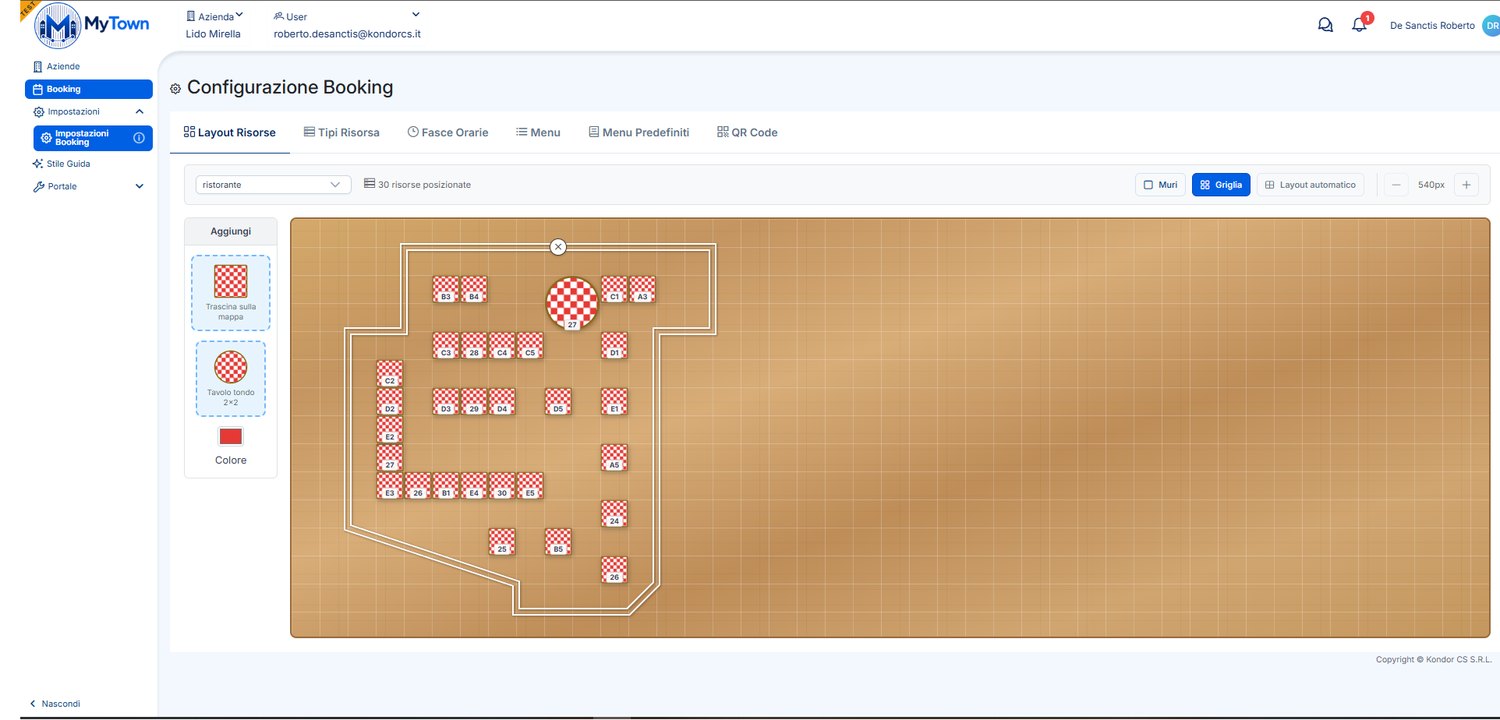This screenshot has width=1500, height=720.
Task: Open the chat messages icon
Action: [x=1325, y=25]
